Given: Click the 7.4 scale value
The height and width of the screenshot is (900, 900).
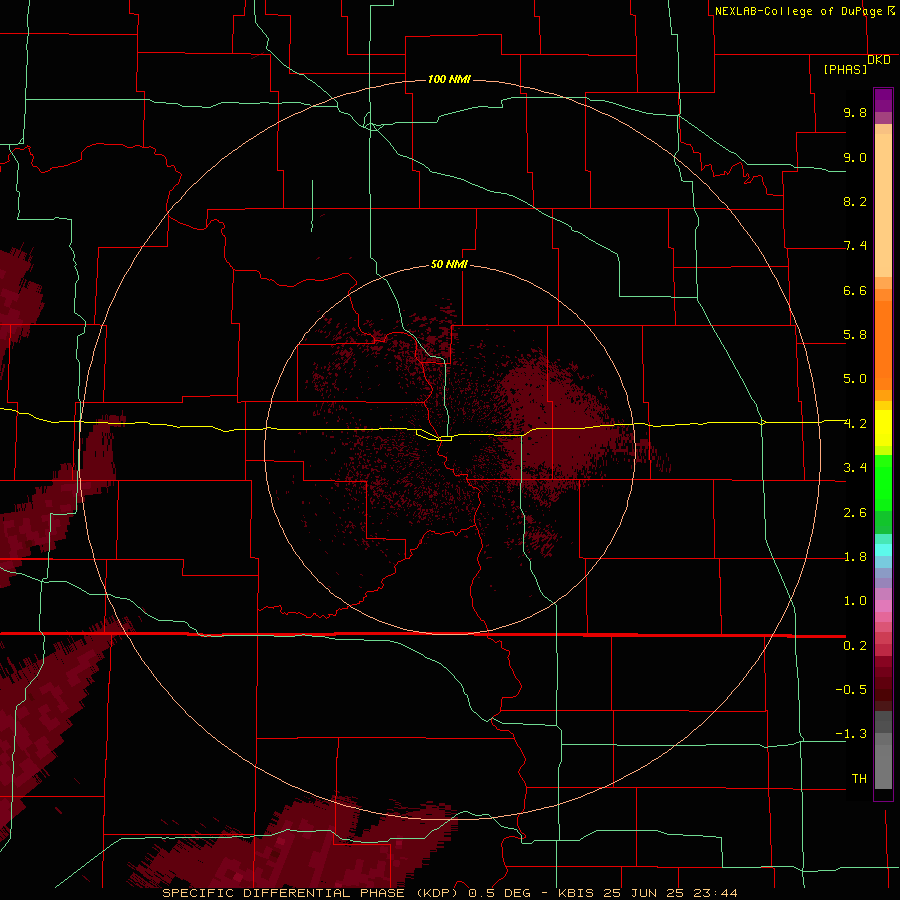Looking at the screenshot, I should [855, 246].
